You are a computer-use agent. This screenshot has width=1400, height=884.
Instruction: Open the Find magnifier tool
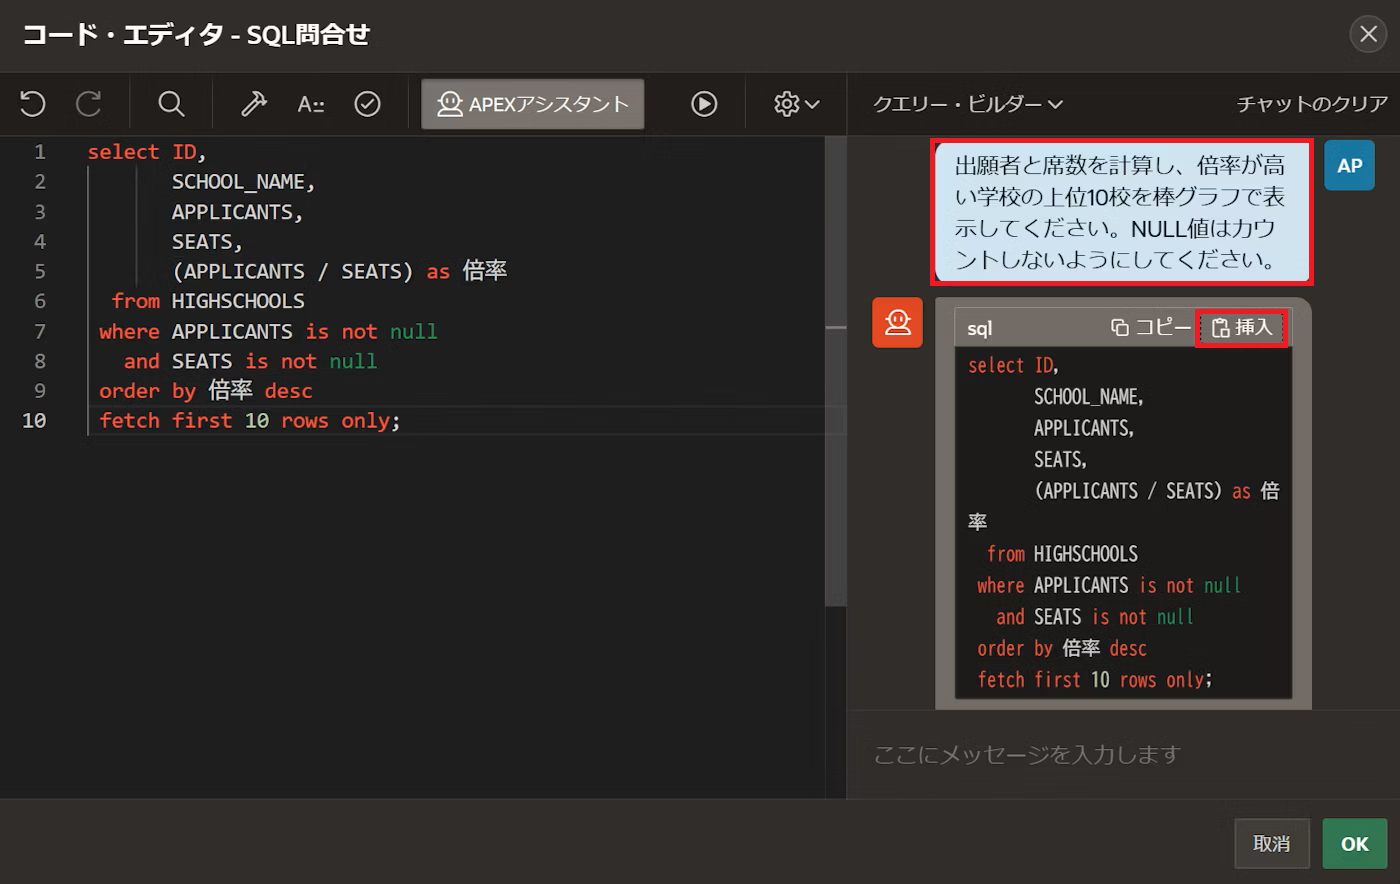[x=171, y=104]
